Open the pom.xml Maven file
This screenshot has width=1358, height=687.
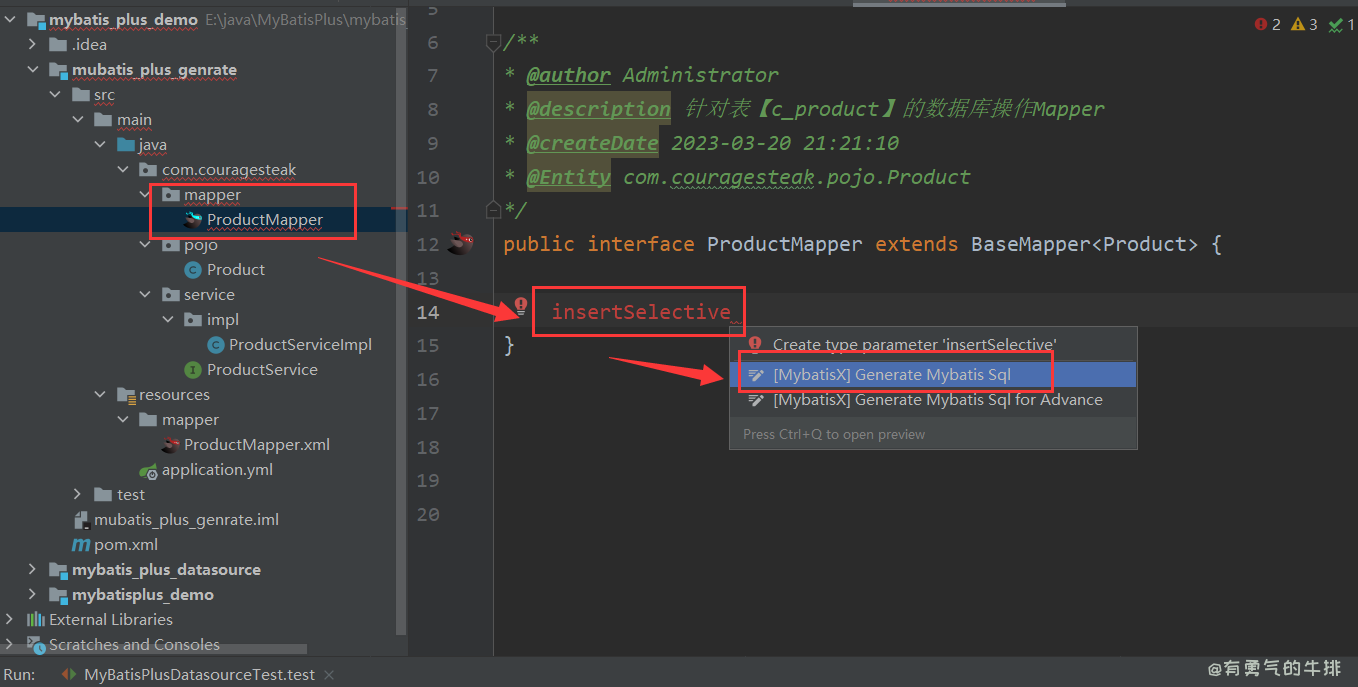(x=125, y=545)
